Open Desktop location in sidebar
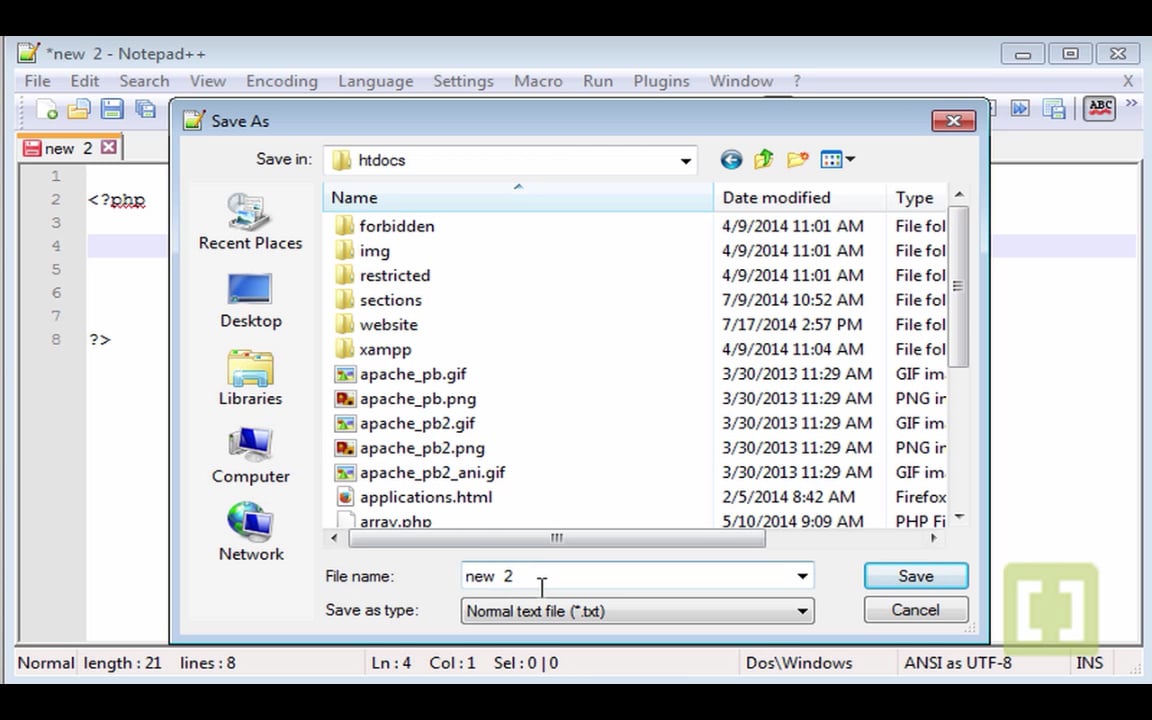Image resolution: width=1152 pixels, height=720 pixels. [251, 300]
